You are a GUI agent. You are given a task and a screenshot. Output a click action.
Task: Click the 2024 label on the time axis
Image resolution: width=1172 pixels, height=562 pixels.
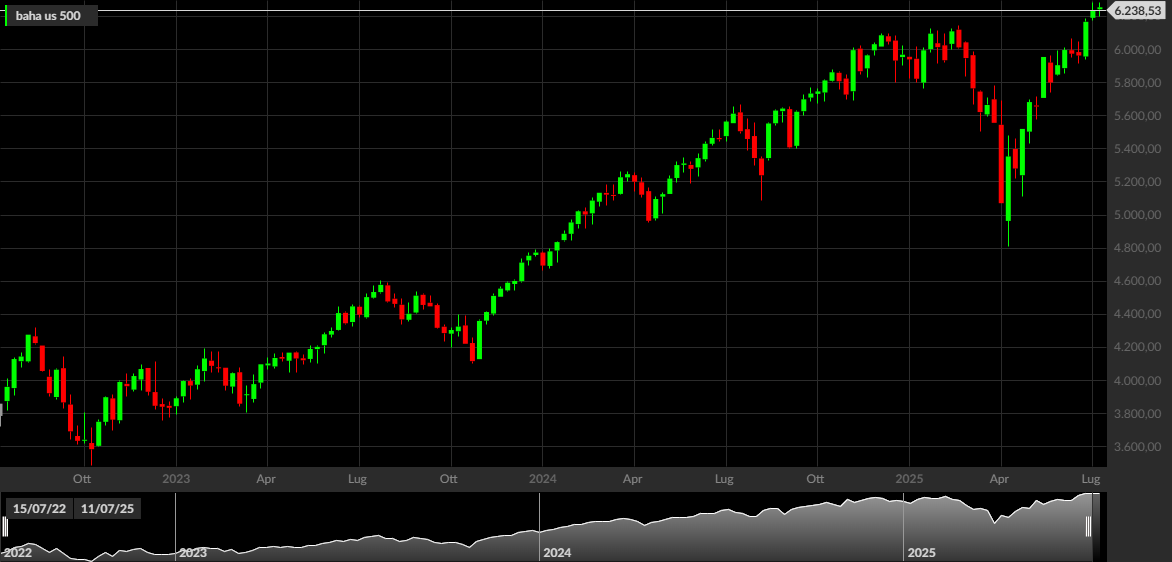click(x=542, y=478)
